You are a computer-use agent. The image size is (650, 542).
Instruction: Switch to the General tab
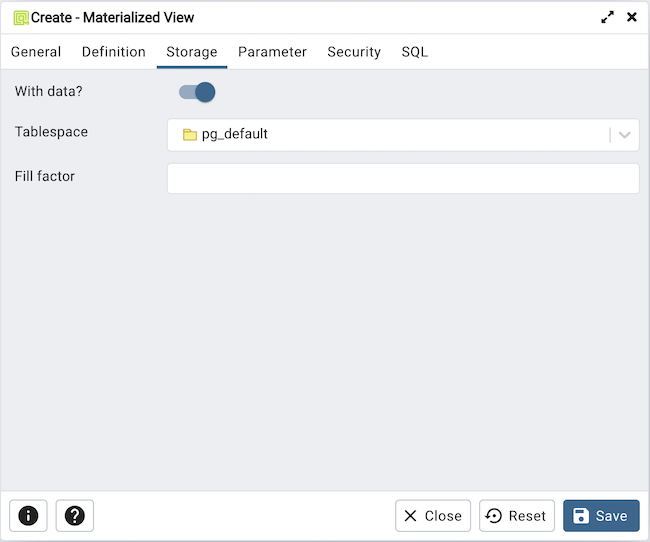[36, 52]
